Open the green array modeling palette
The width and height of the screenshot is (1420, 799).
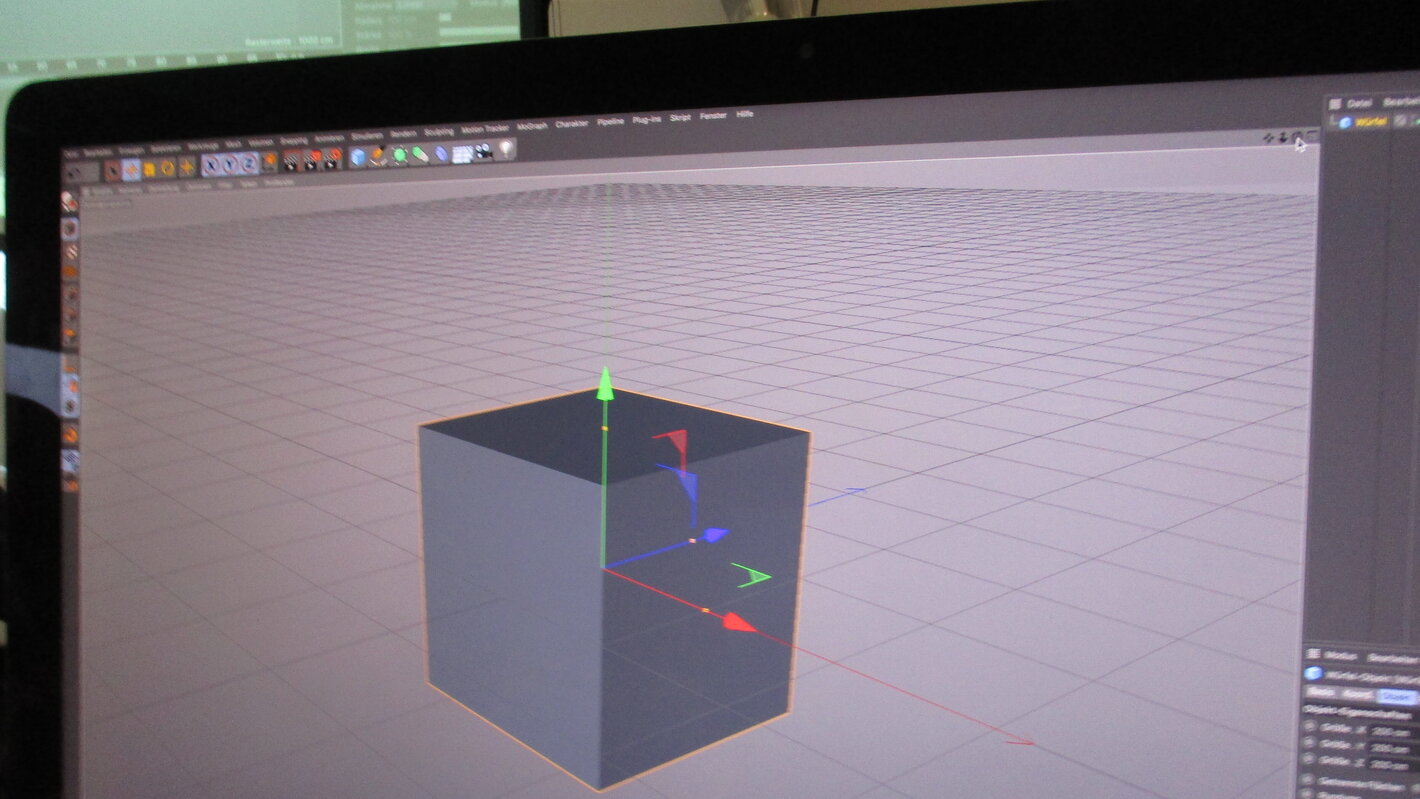tap(420, 154)
